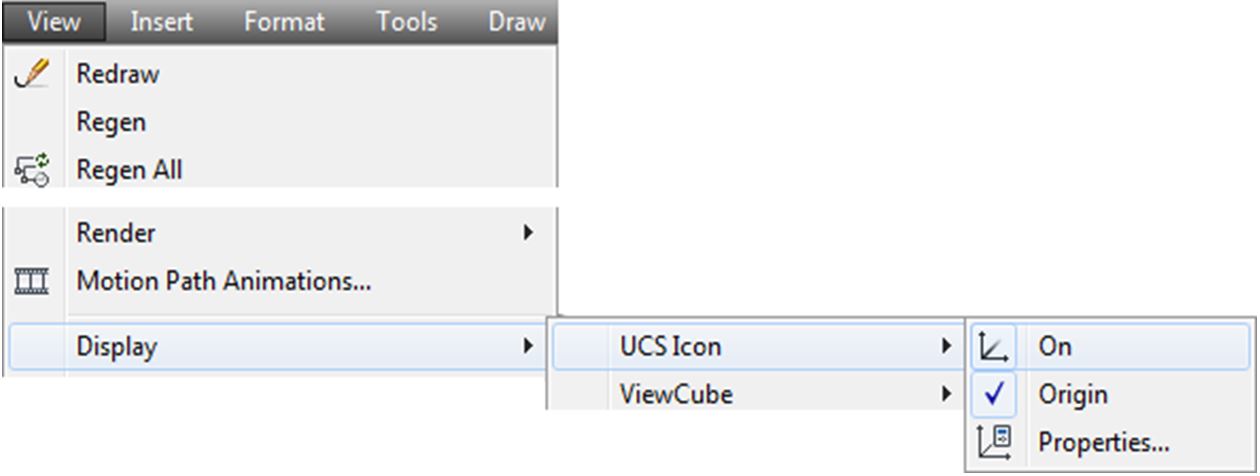Viewport: 1260px width, 476px height.
Task: Open the Insert menu
Action: tap(162, 21)
